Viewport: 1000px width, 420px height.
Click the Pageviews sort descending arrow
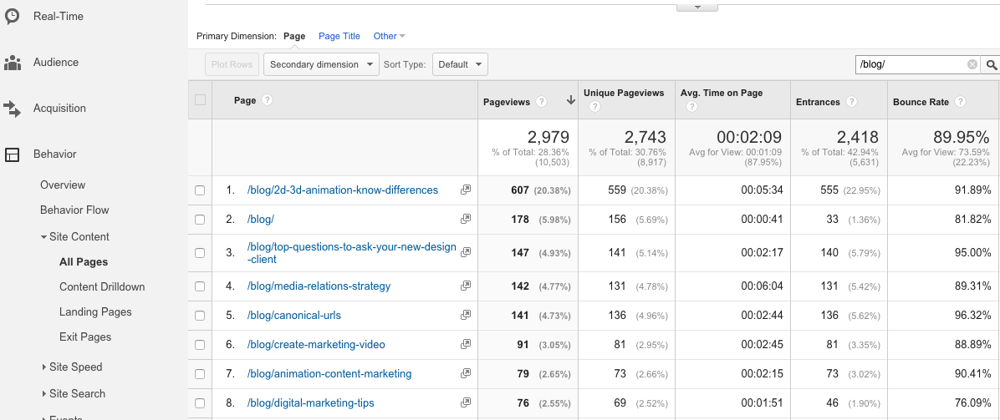pos(571,101)
